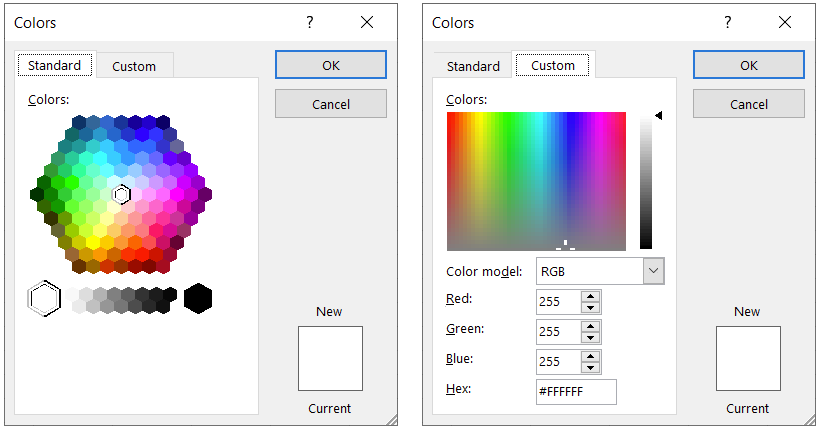Decrease the Green value with down arrow
The height and width of the screenshot is (429, 820).
click(591, 337)
